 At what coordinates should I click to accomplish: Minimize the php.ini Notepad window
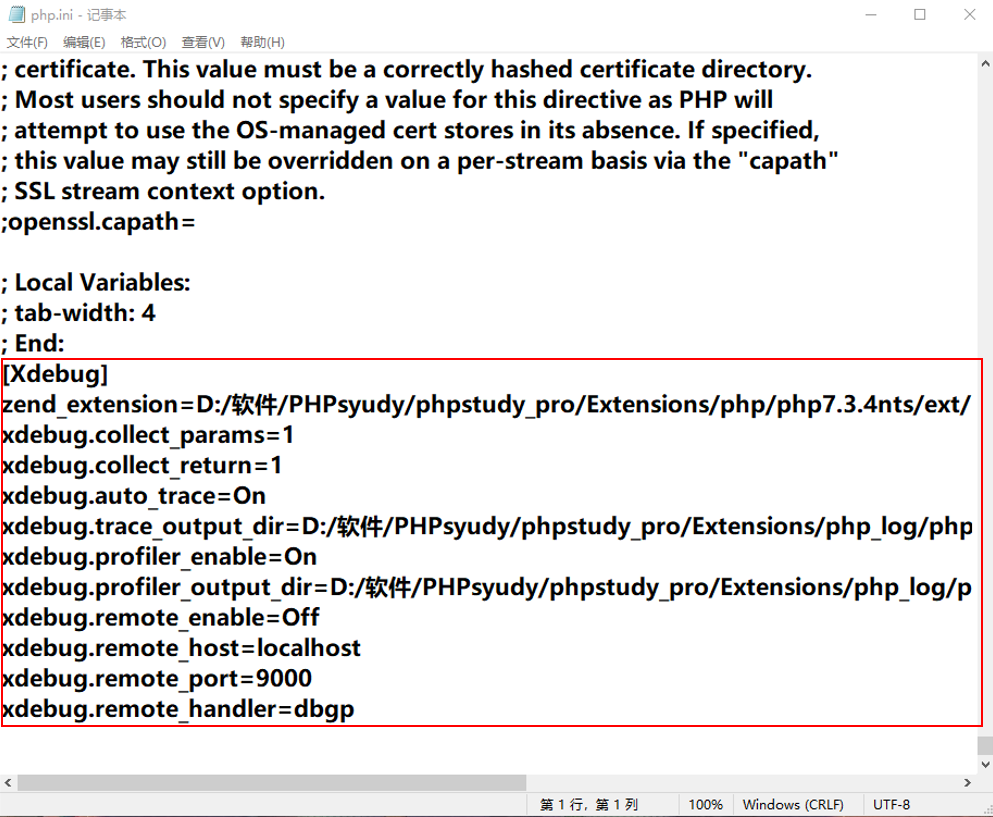point(871,14)
